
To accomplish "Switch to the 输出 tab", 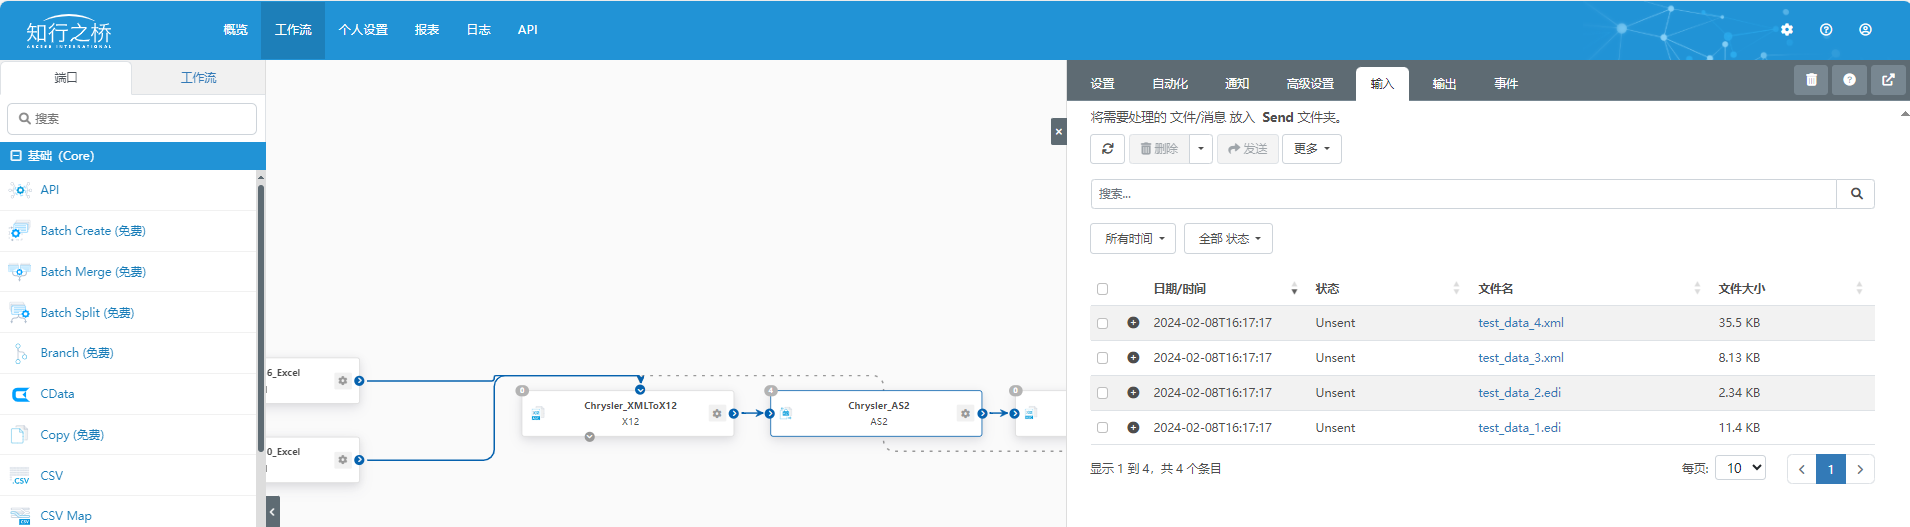I will [x=1444, y=84].
